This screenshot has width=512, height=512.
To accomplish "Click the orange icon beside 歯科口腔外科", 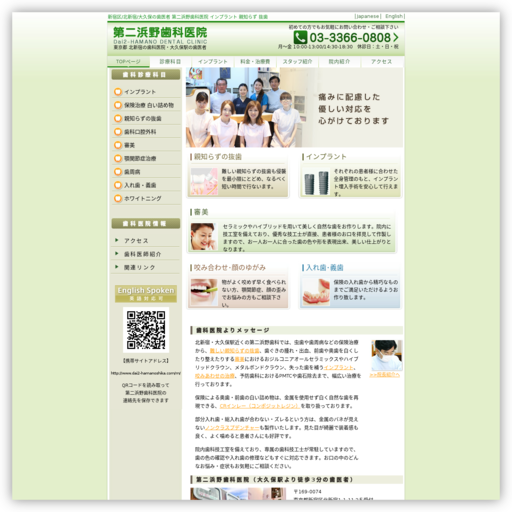I will coord(118,132).
